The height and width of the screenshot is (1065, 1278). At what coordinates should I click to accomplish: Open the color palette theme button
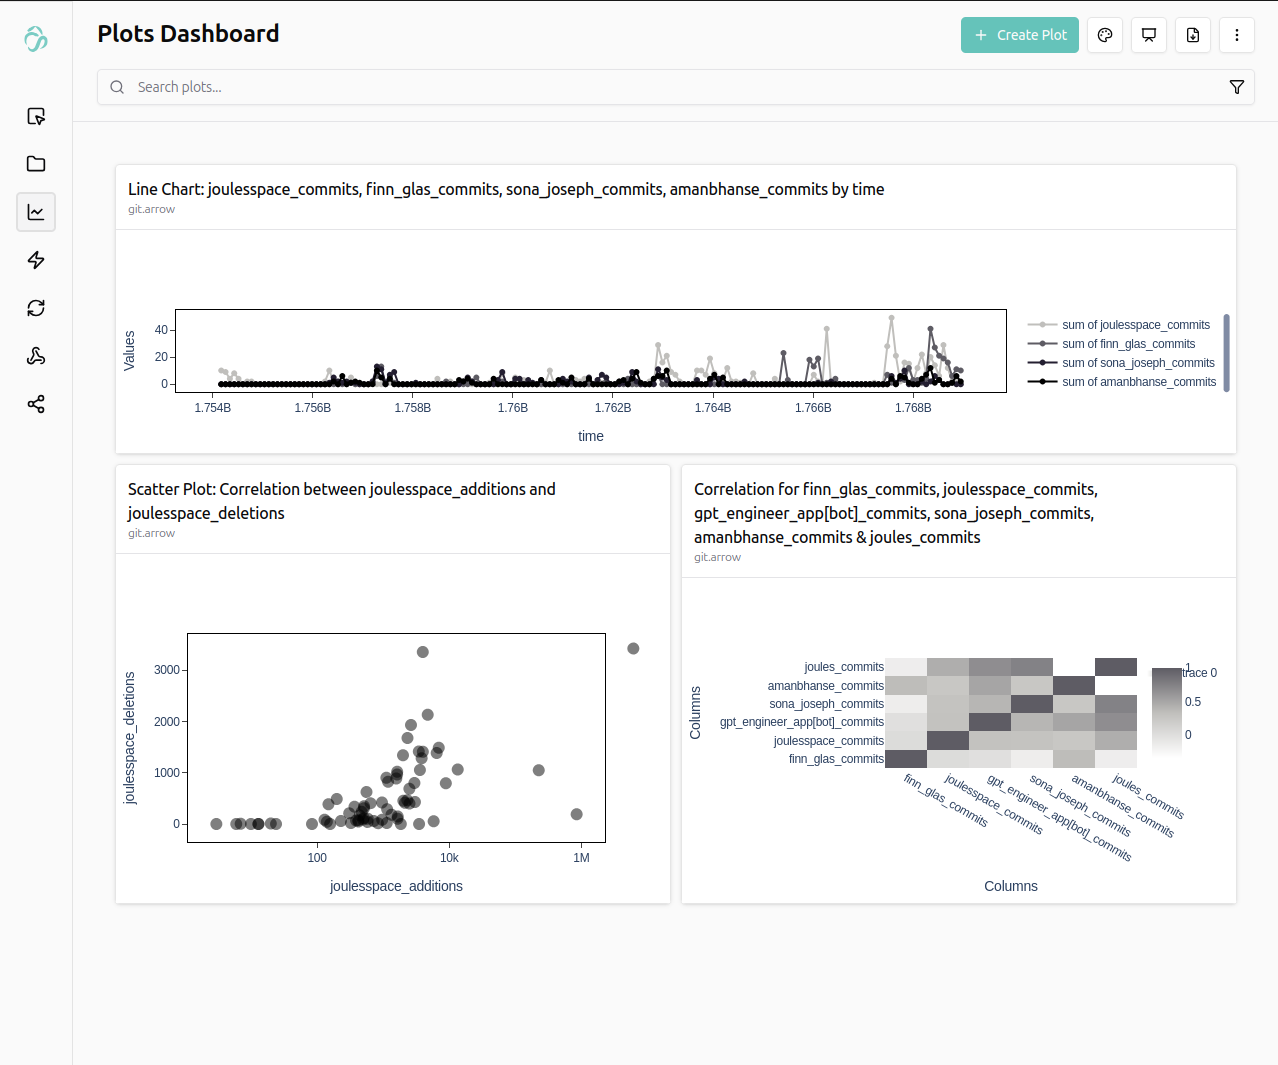[1105, 35]
